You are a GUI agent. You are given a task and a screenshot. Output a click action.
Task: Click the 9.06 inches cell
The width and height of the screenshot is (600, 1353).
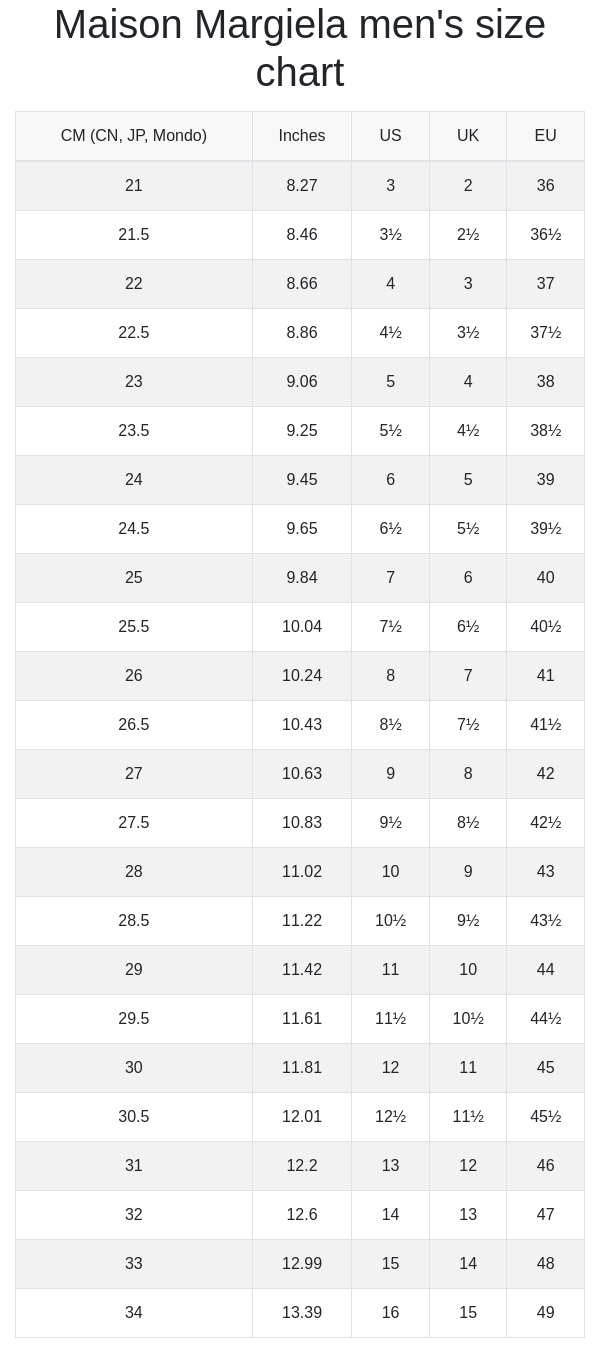pyautogui.click(x=302, y=381)
